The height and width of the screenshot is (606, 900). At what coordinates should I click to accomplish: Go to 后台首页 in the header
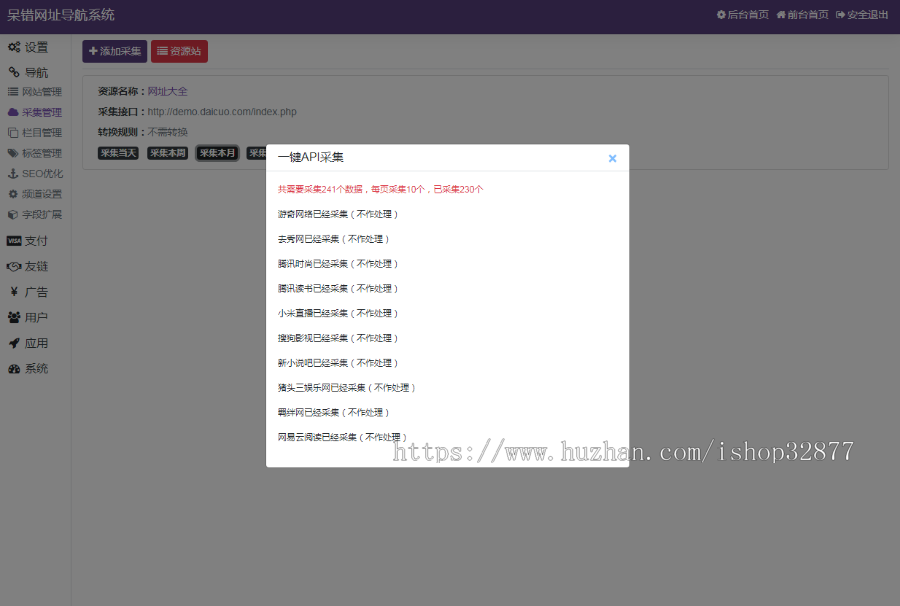click(x=743, y=15)
